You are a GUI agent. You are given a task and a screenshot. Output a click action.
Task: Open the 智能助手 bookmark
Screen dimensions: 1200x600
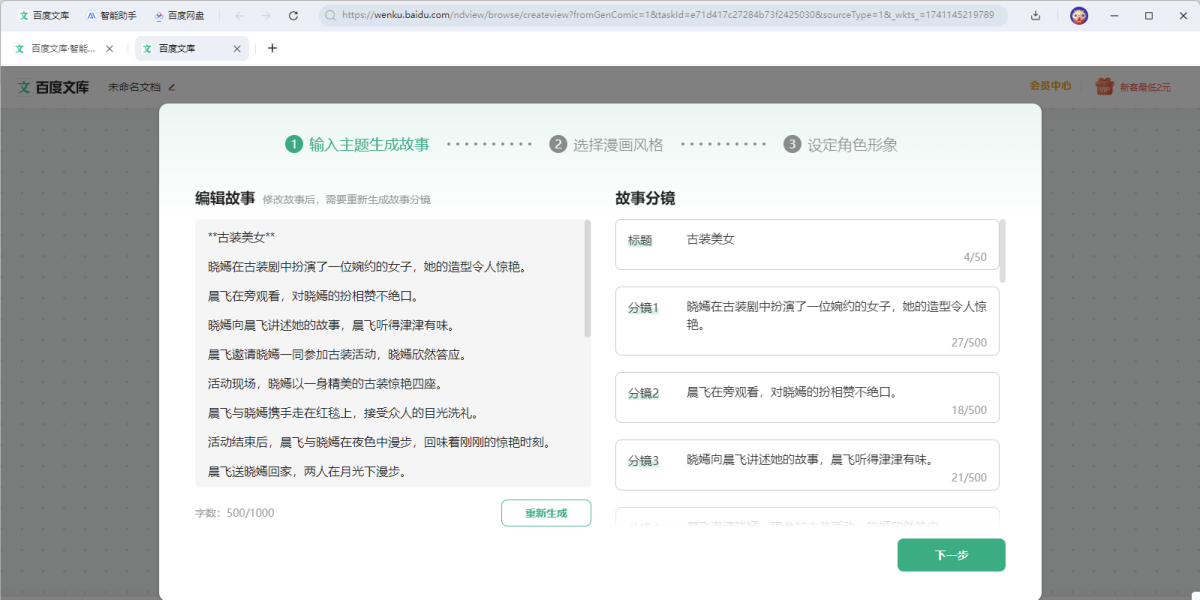tap(111, 16)
